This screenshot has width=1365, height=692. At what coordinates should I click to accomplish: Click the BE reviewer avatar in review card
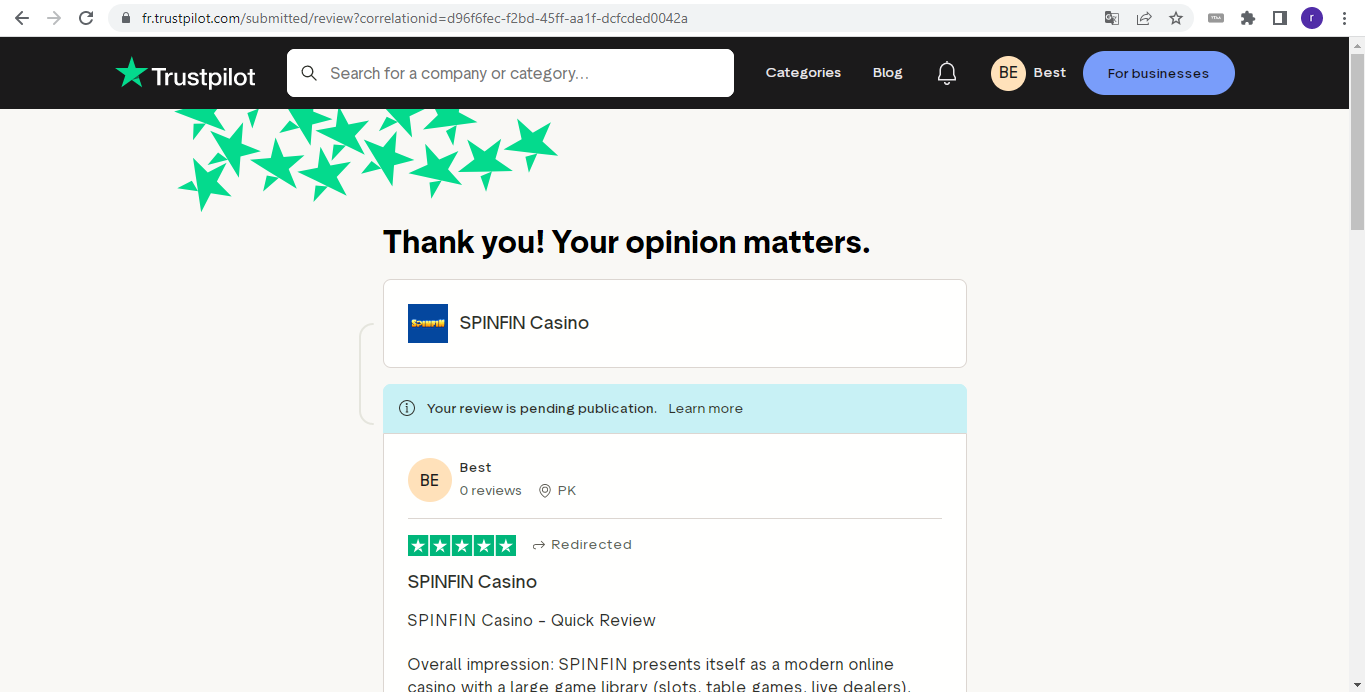(x=429, y=480)
